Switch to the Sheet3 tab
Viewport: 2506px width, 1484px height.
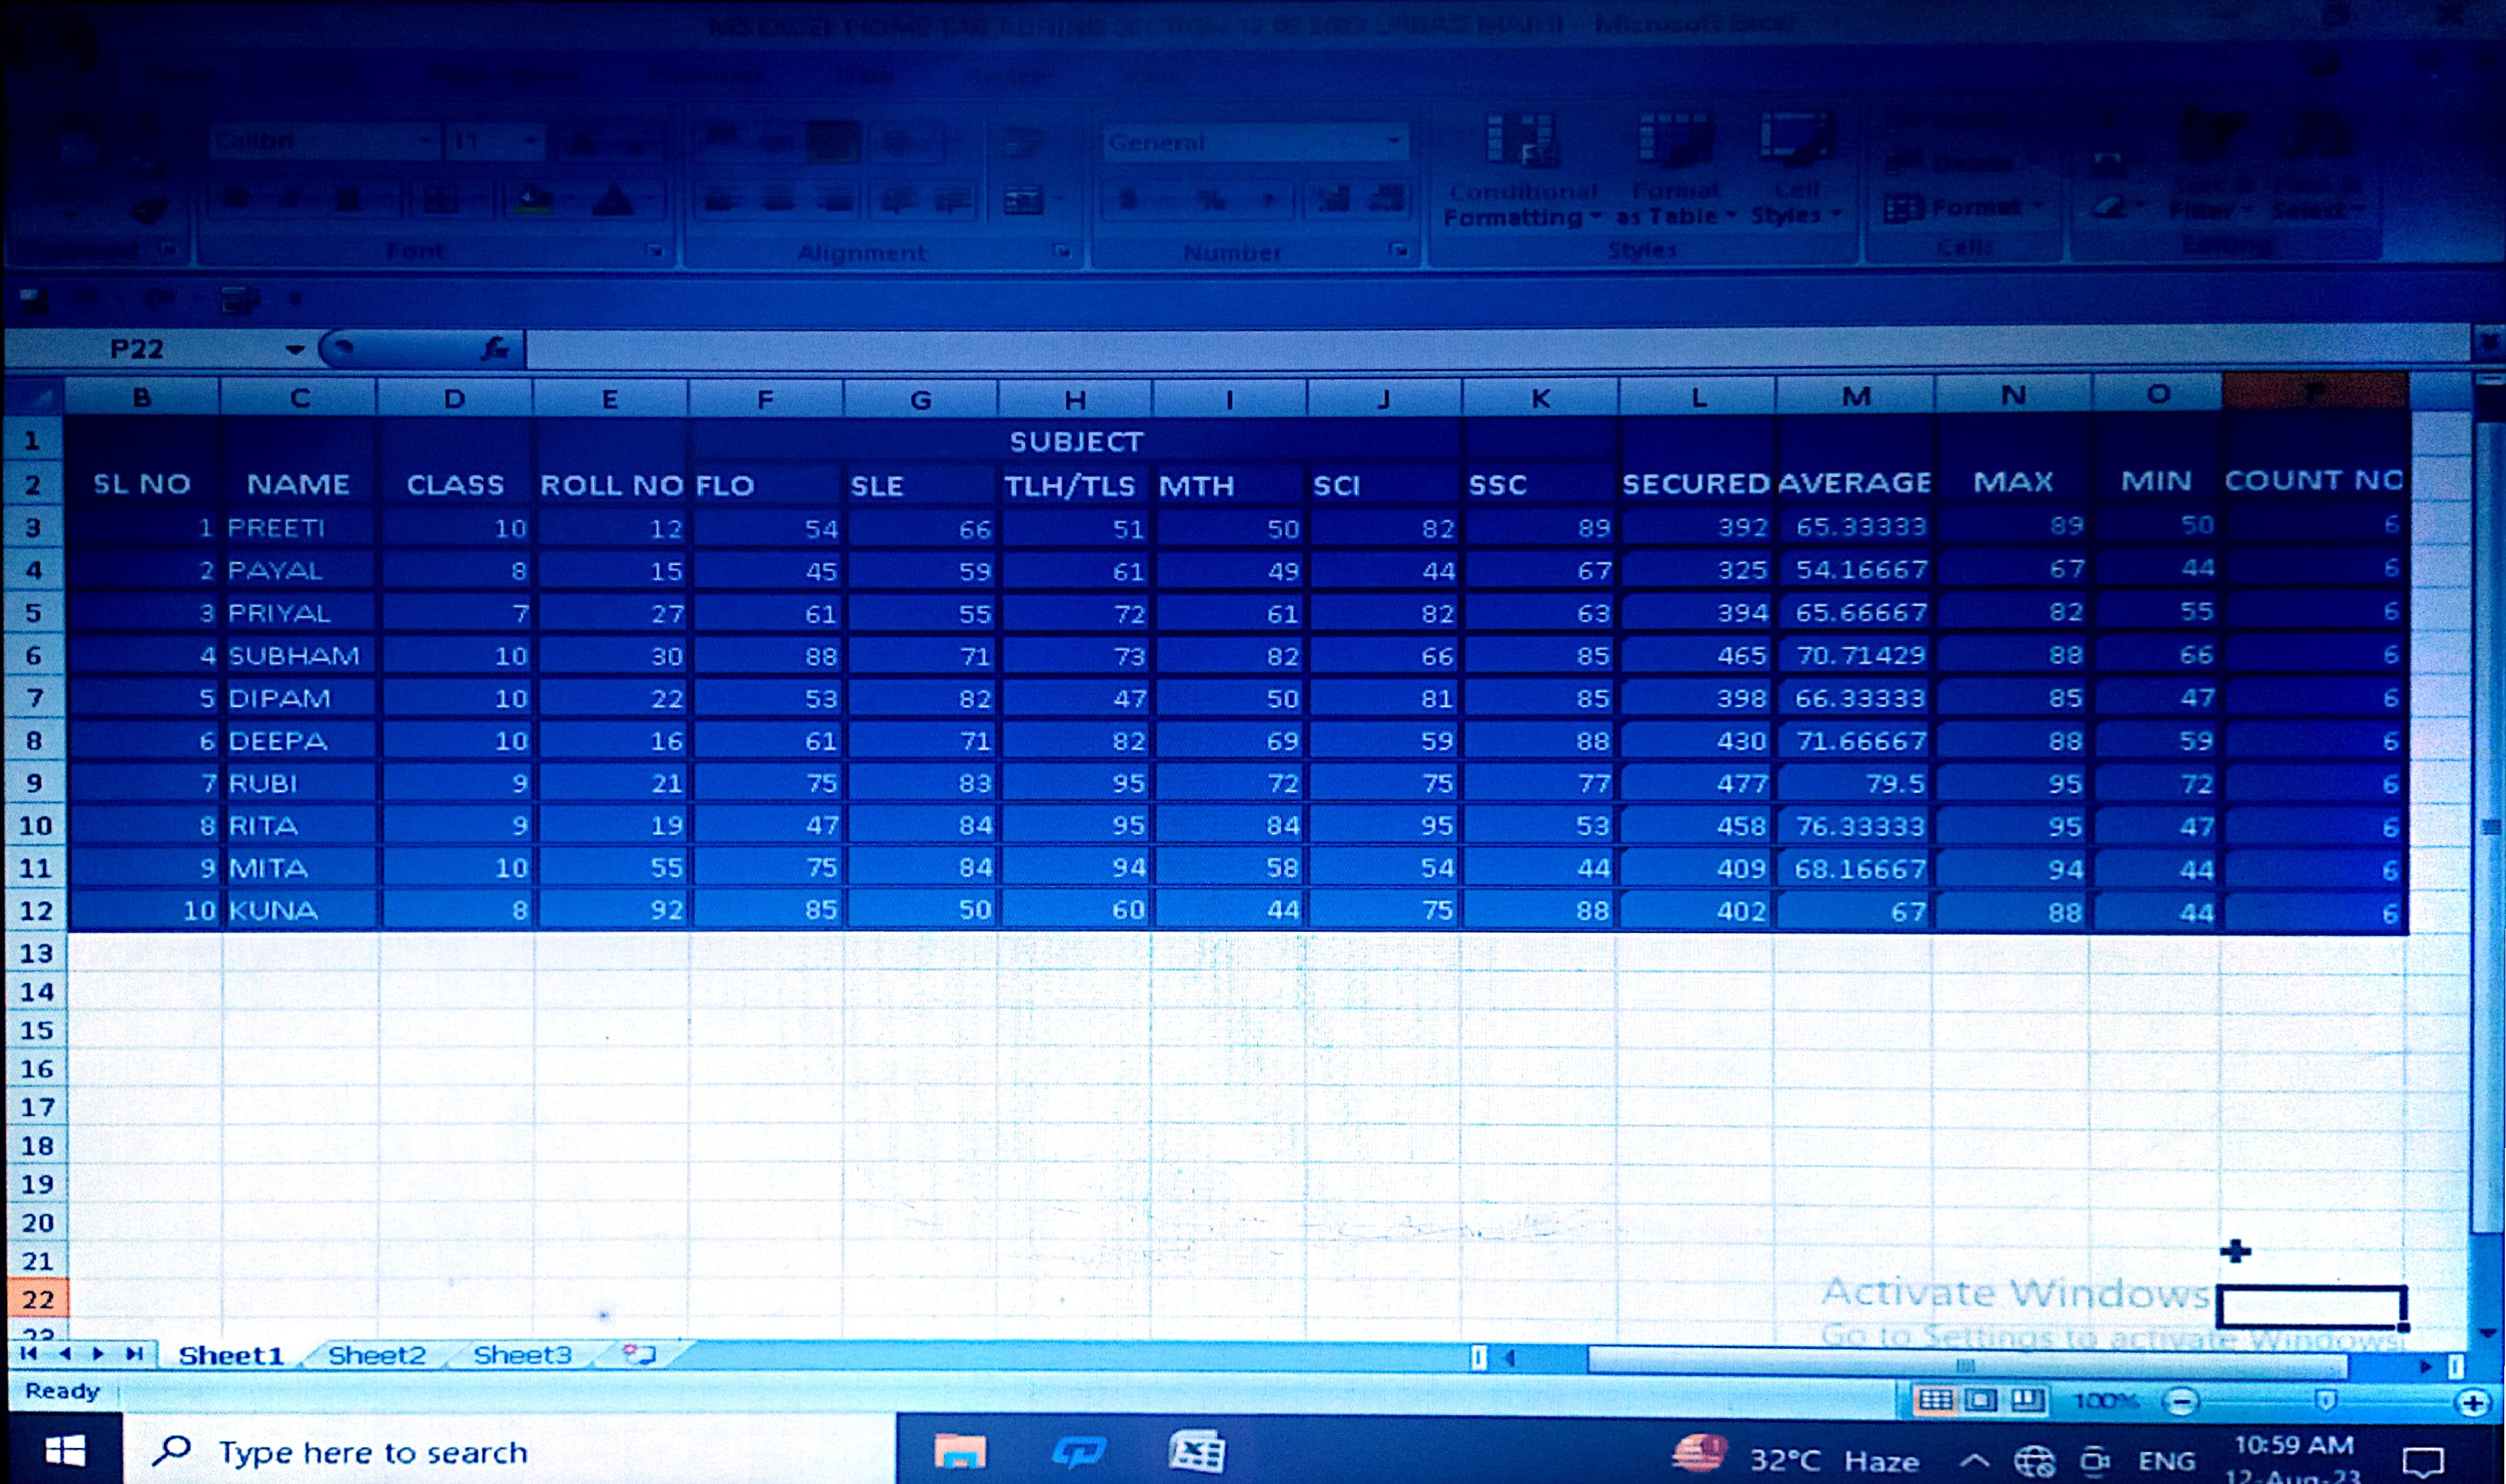click(522, 1355)
